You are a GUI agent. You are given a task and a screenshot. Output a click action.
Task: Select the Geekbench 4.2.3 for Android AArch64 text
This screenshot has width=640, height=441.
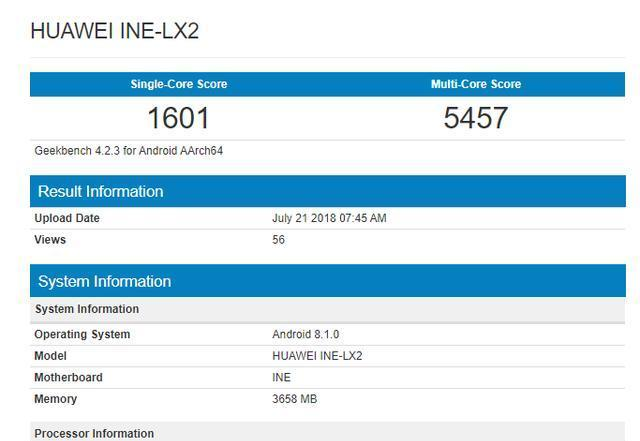129,151
